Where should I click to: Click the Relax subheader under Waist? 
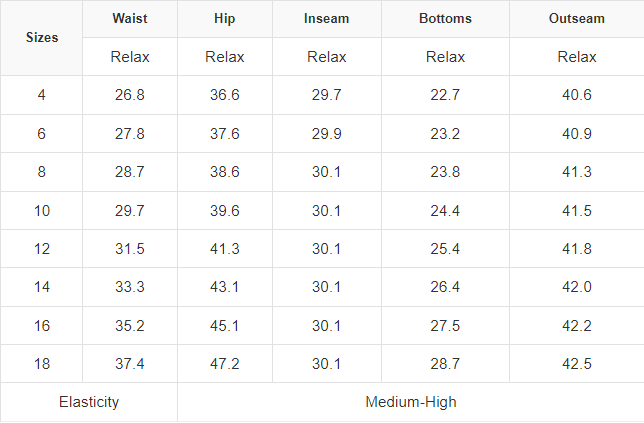coord(130,57)
